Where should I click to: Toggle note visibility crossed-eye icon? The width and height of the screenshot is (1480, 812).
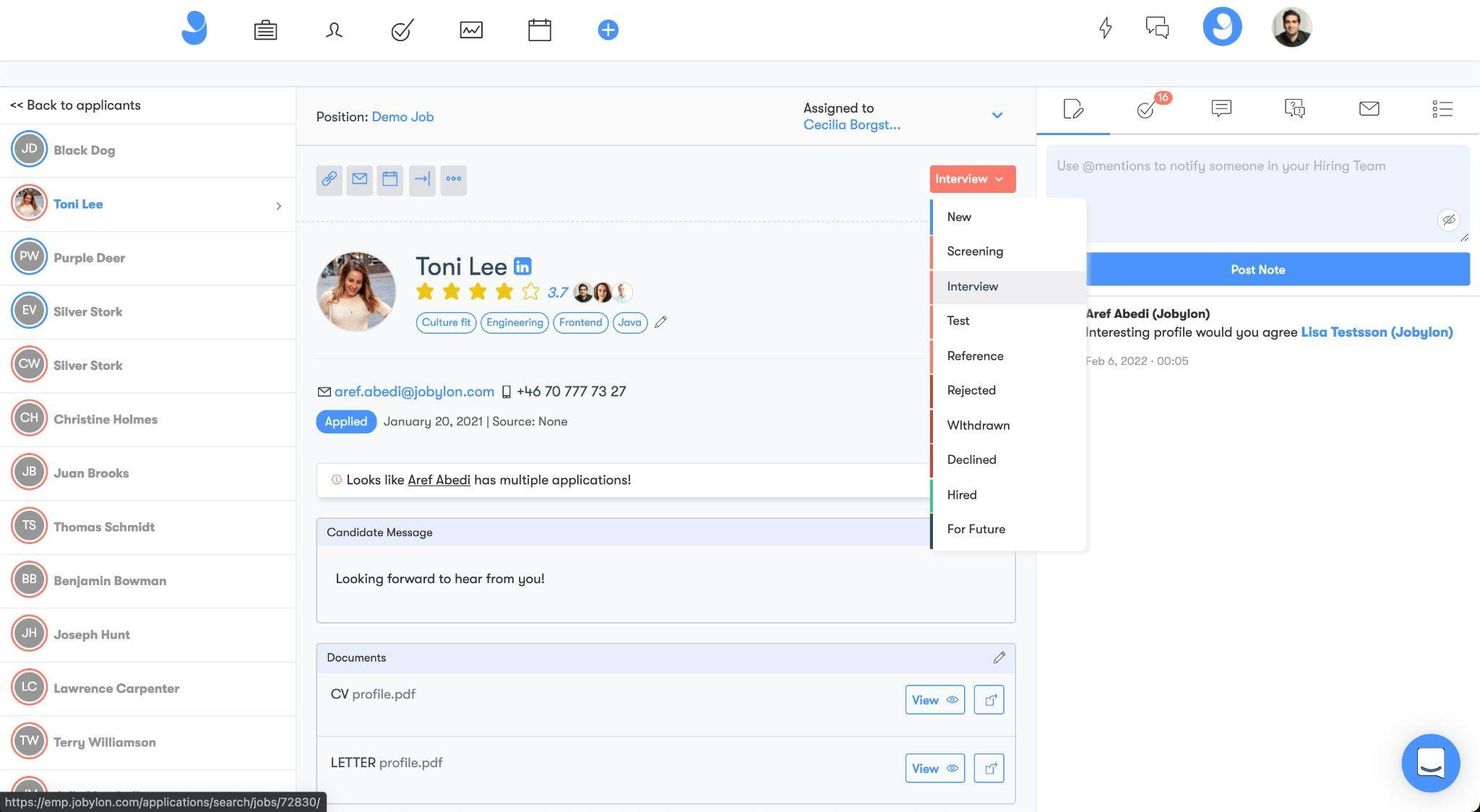pyautogui.click(x=1448, y=220)
